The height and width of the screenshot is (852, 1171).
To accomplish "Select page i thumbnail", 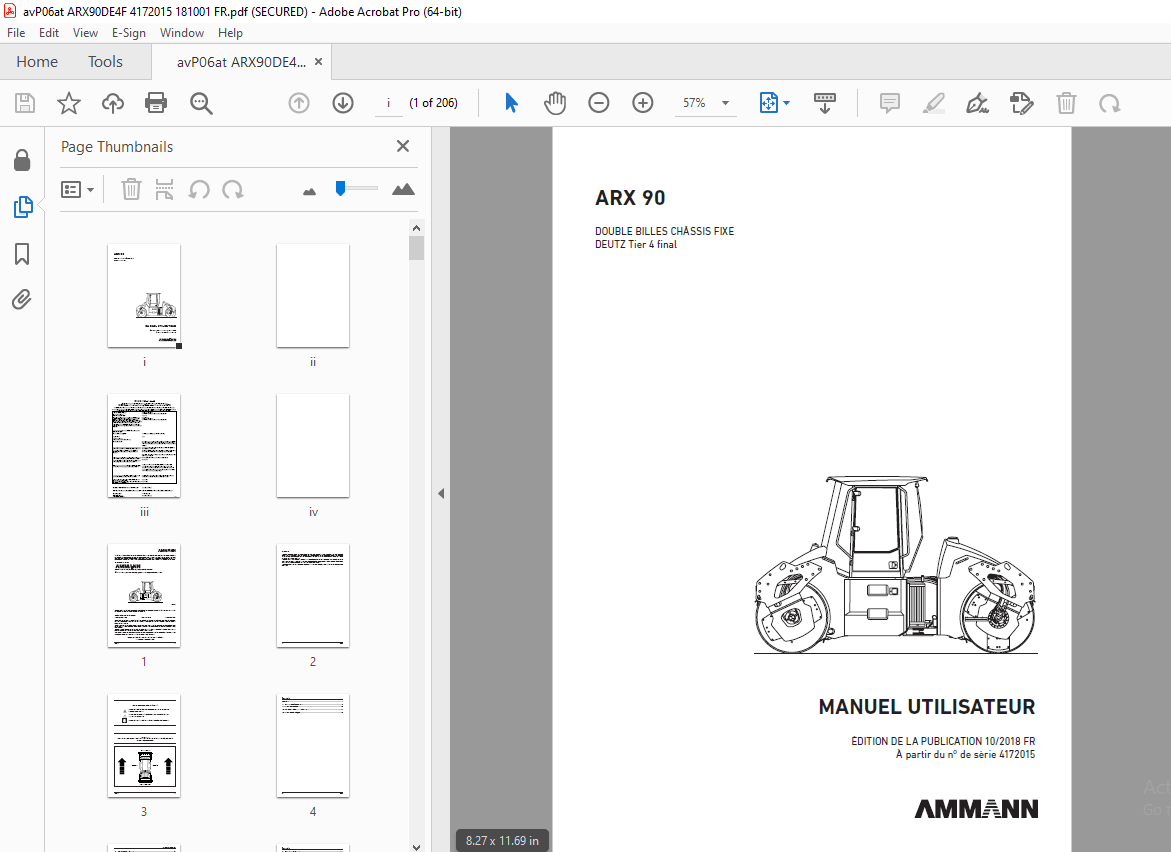I will tap(144, 295).
